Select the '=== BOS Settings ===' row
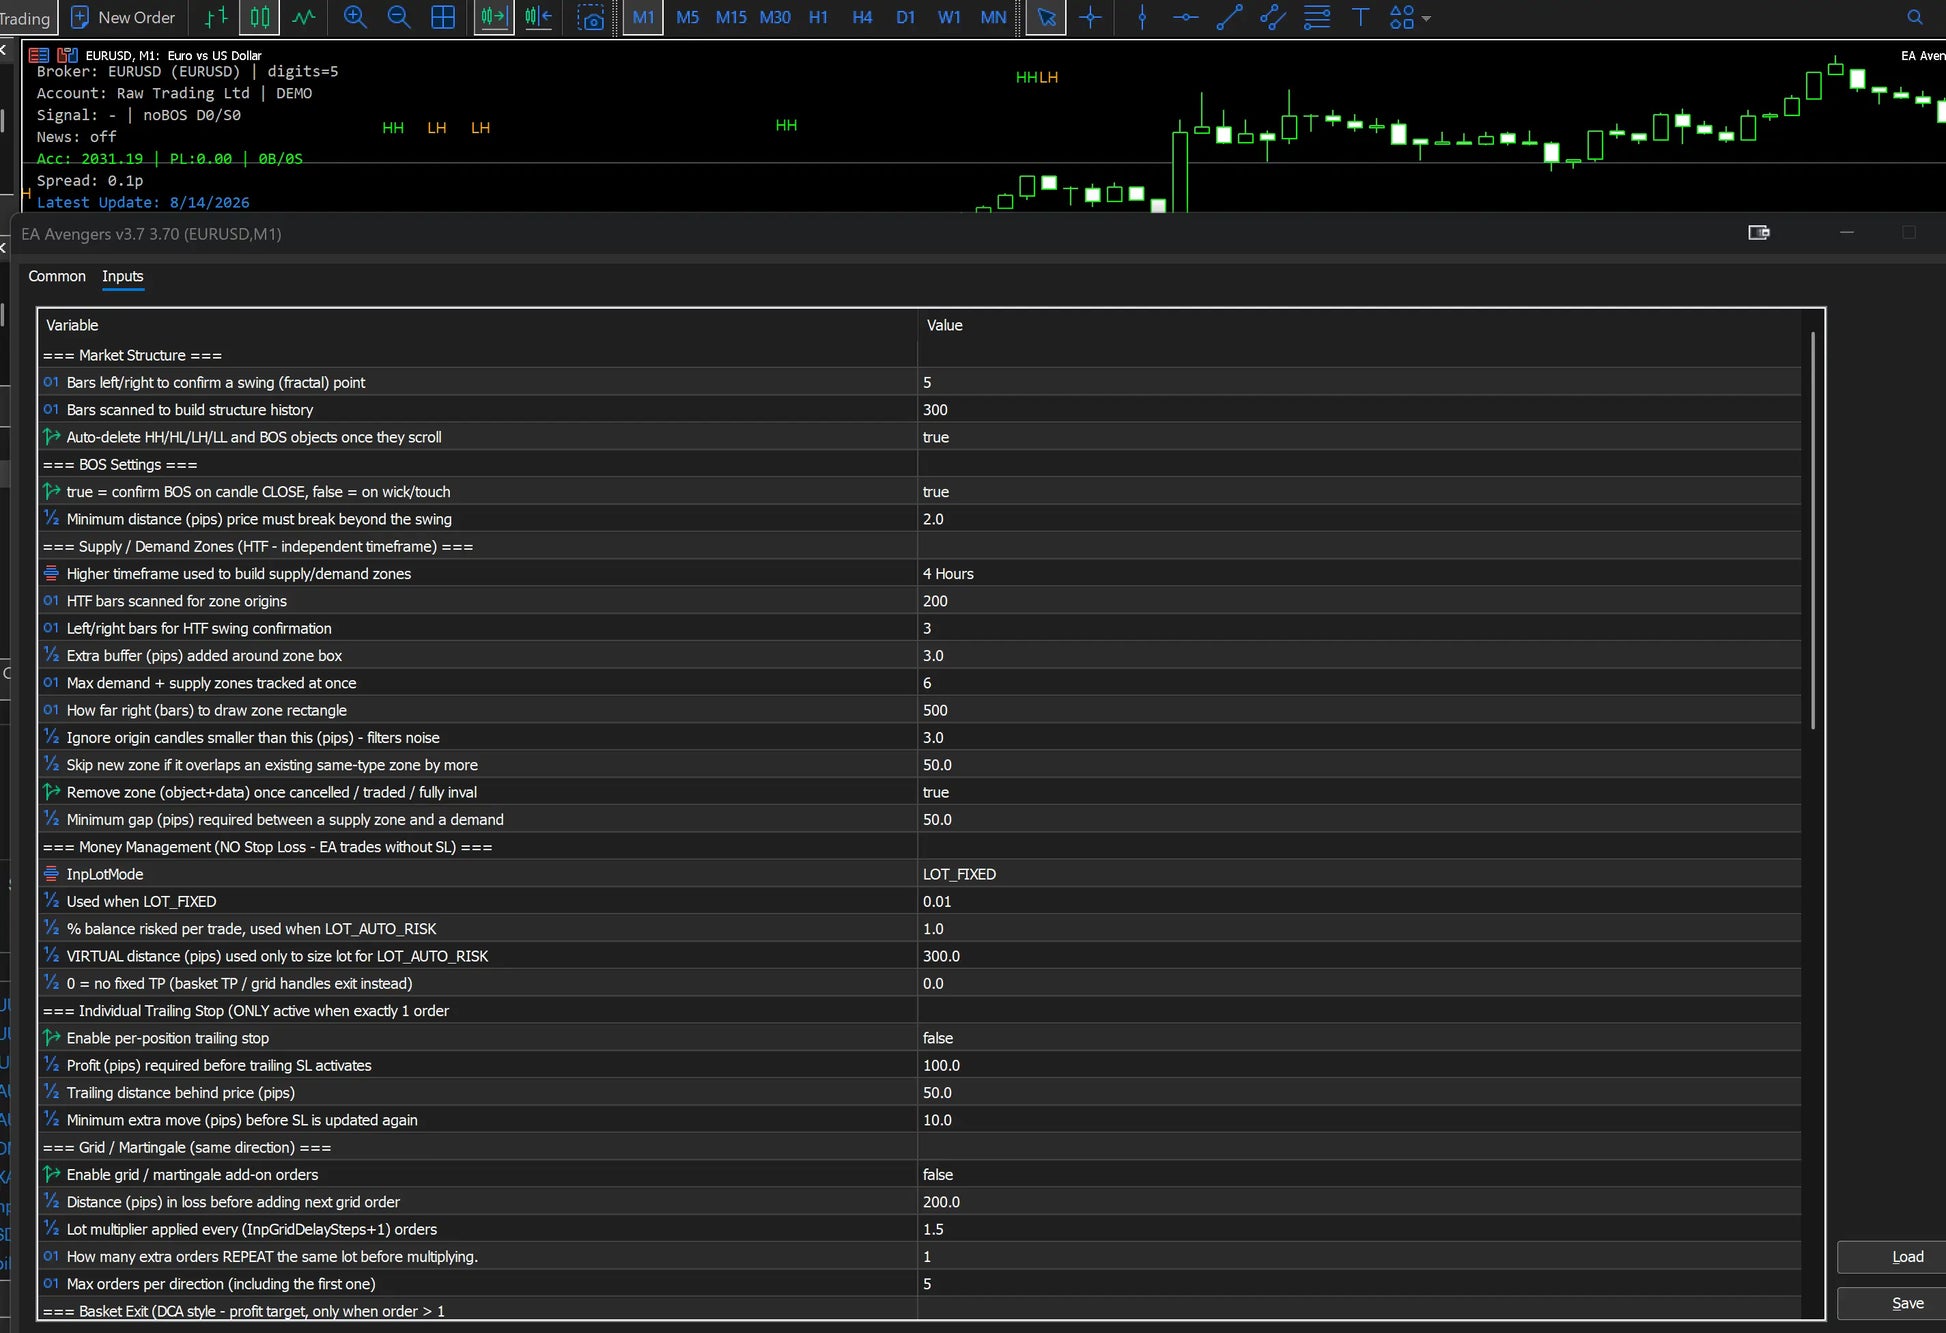 coord(919,465)
